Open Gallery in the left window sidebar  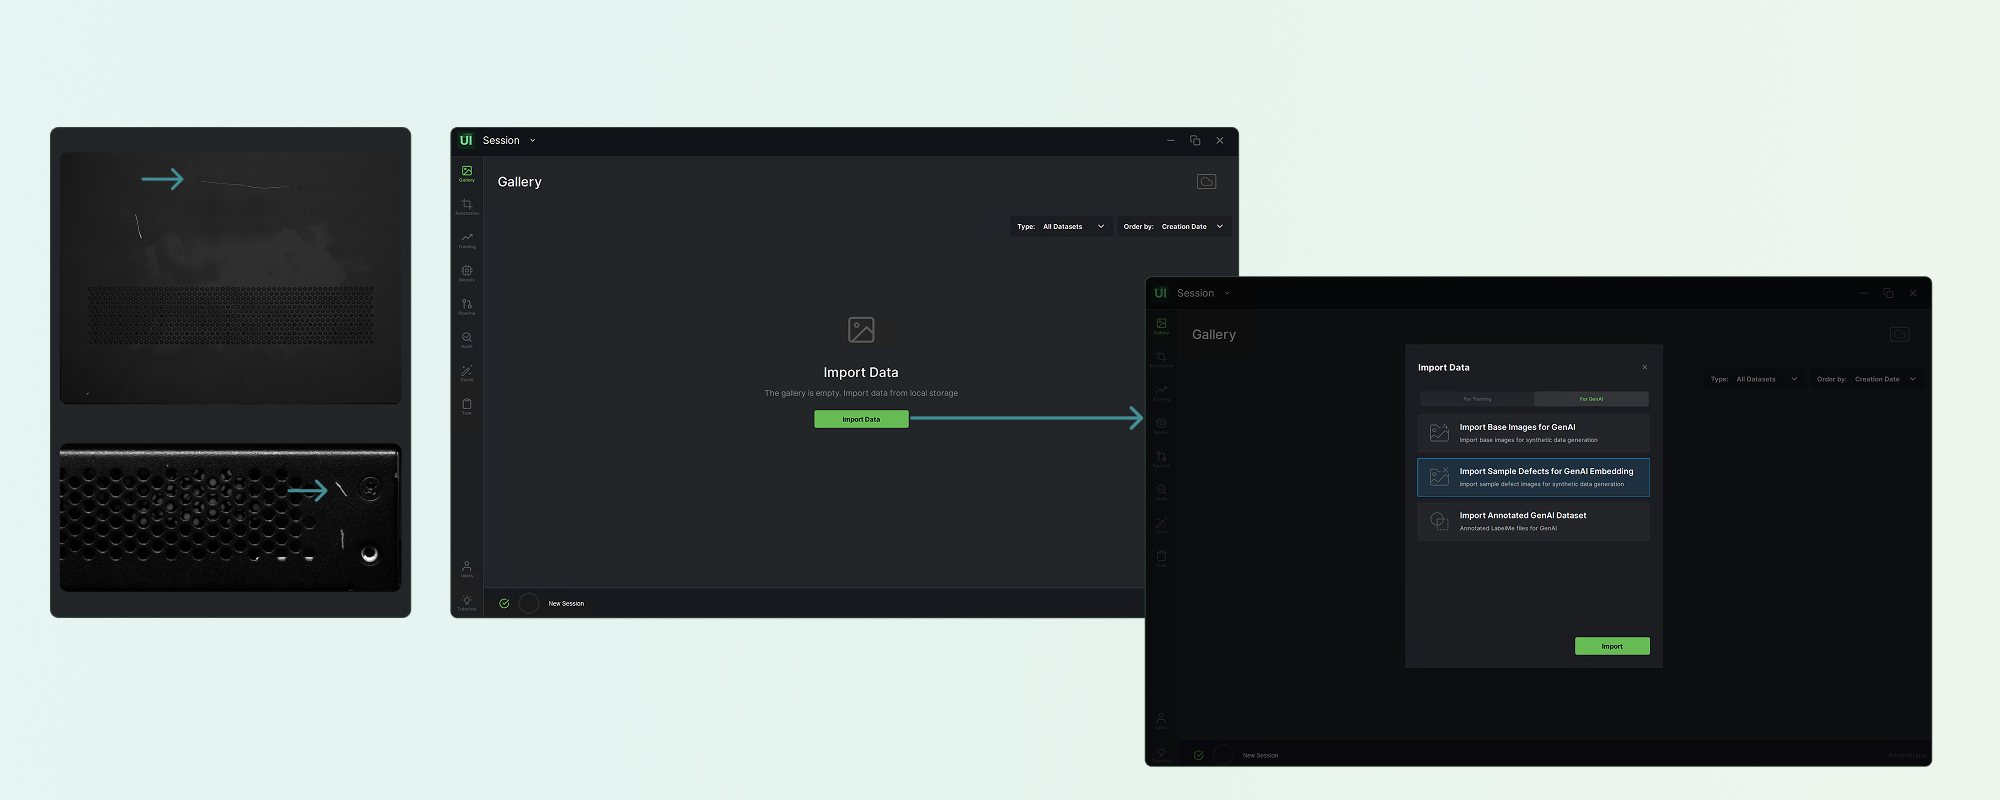tap(467, 174)
